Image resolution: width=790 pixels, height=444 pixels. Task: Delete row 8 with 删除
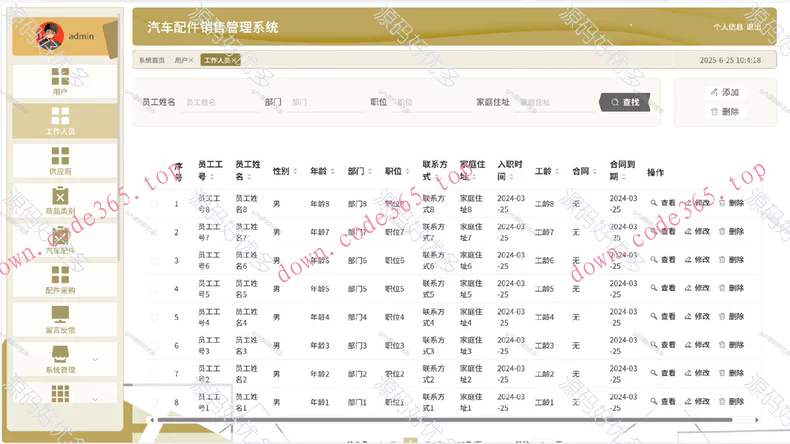731,402
